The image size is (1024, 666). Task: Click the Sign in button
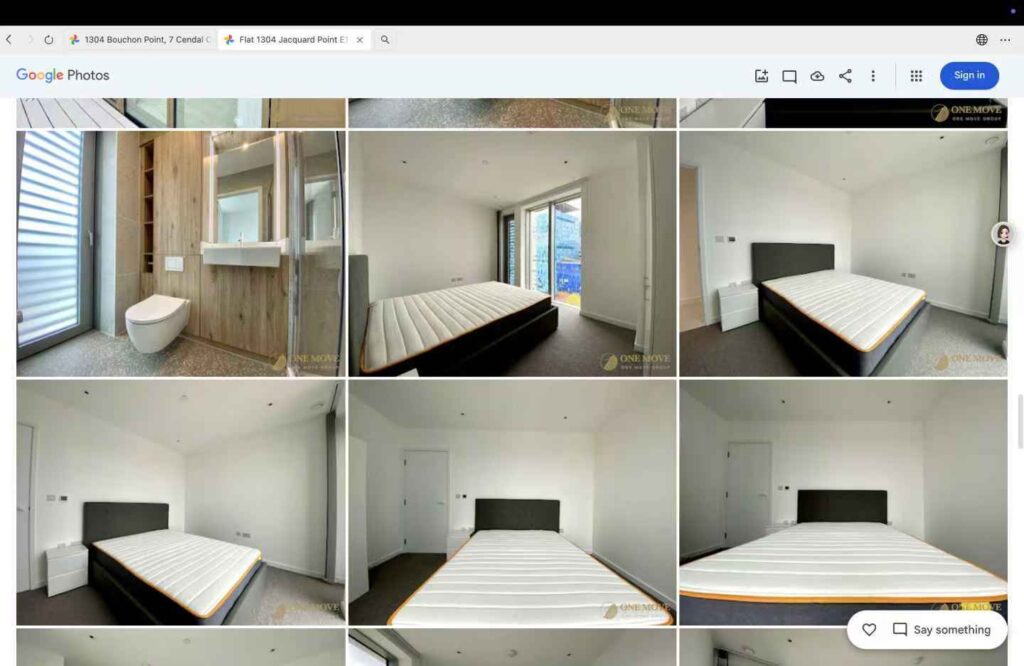(x=969, y=76)
